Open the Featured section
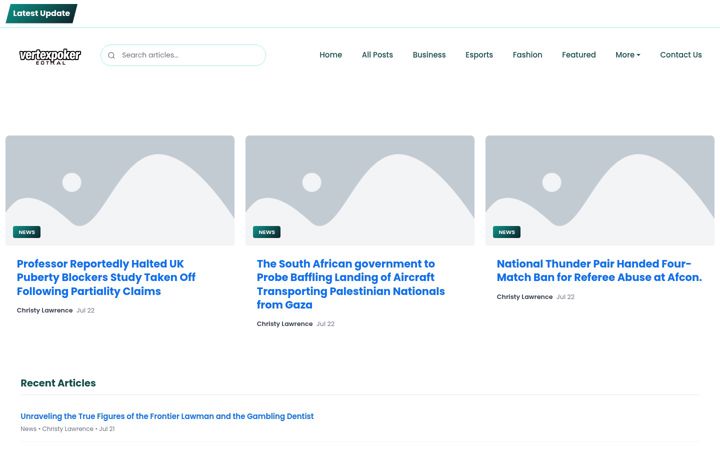The image size is (720, 450). pos(579,55)
